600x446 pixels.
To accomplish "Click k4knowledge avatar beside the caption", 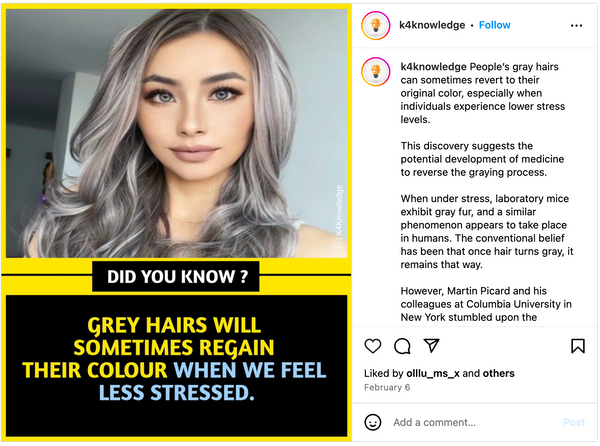I will [x=376, y=72].
